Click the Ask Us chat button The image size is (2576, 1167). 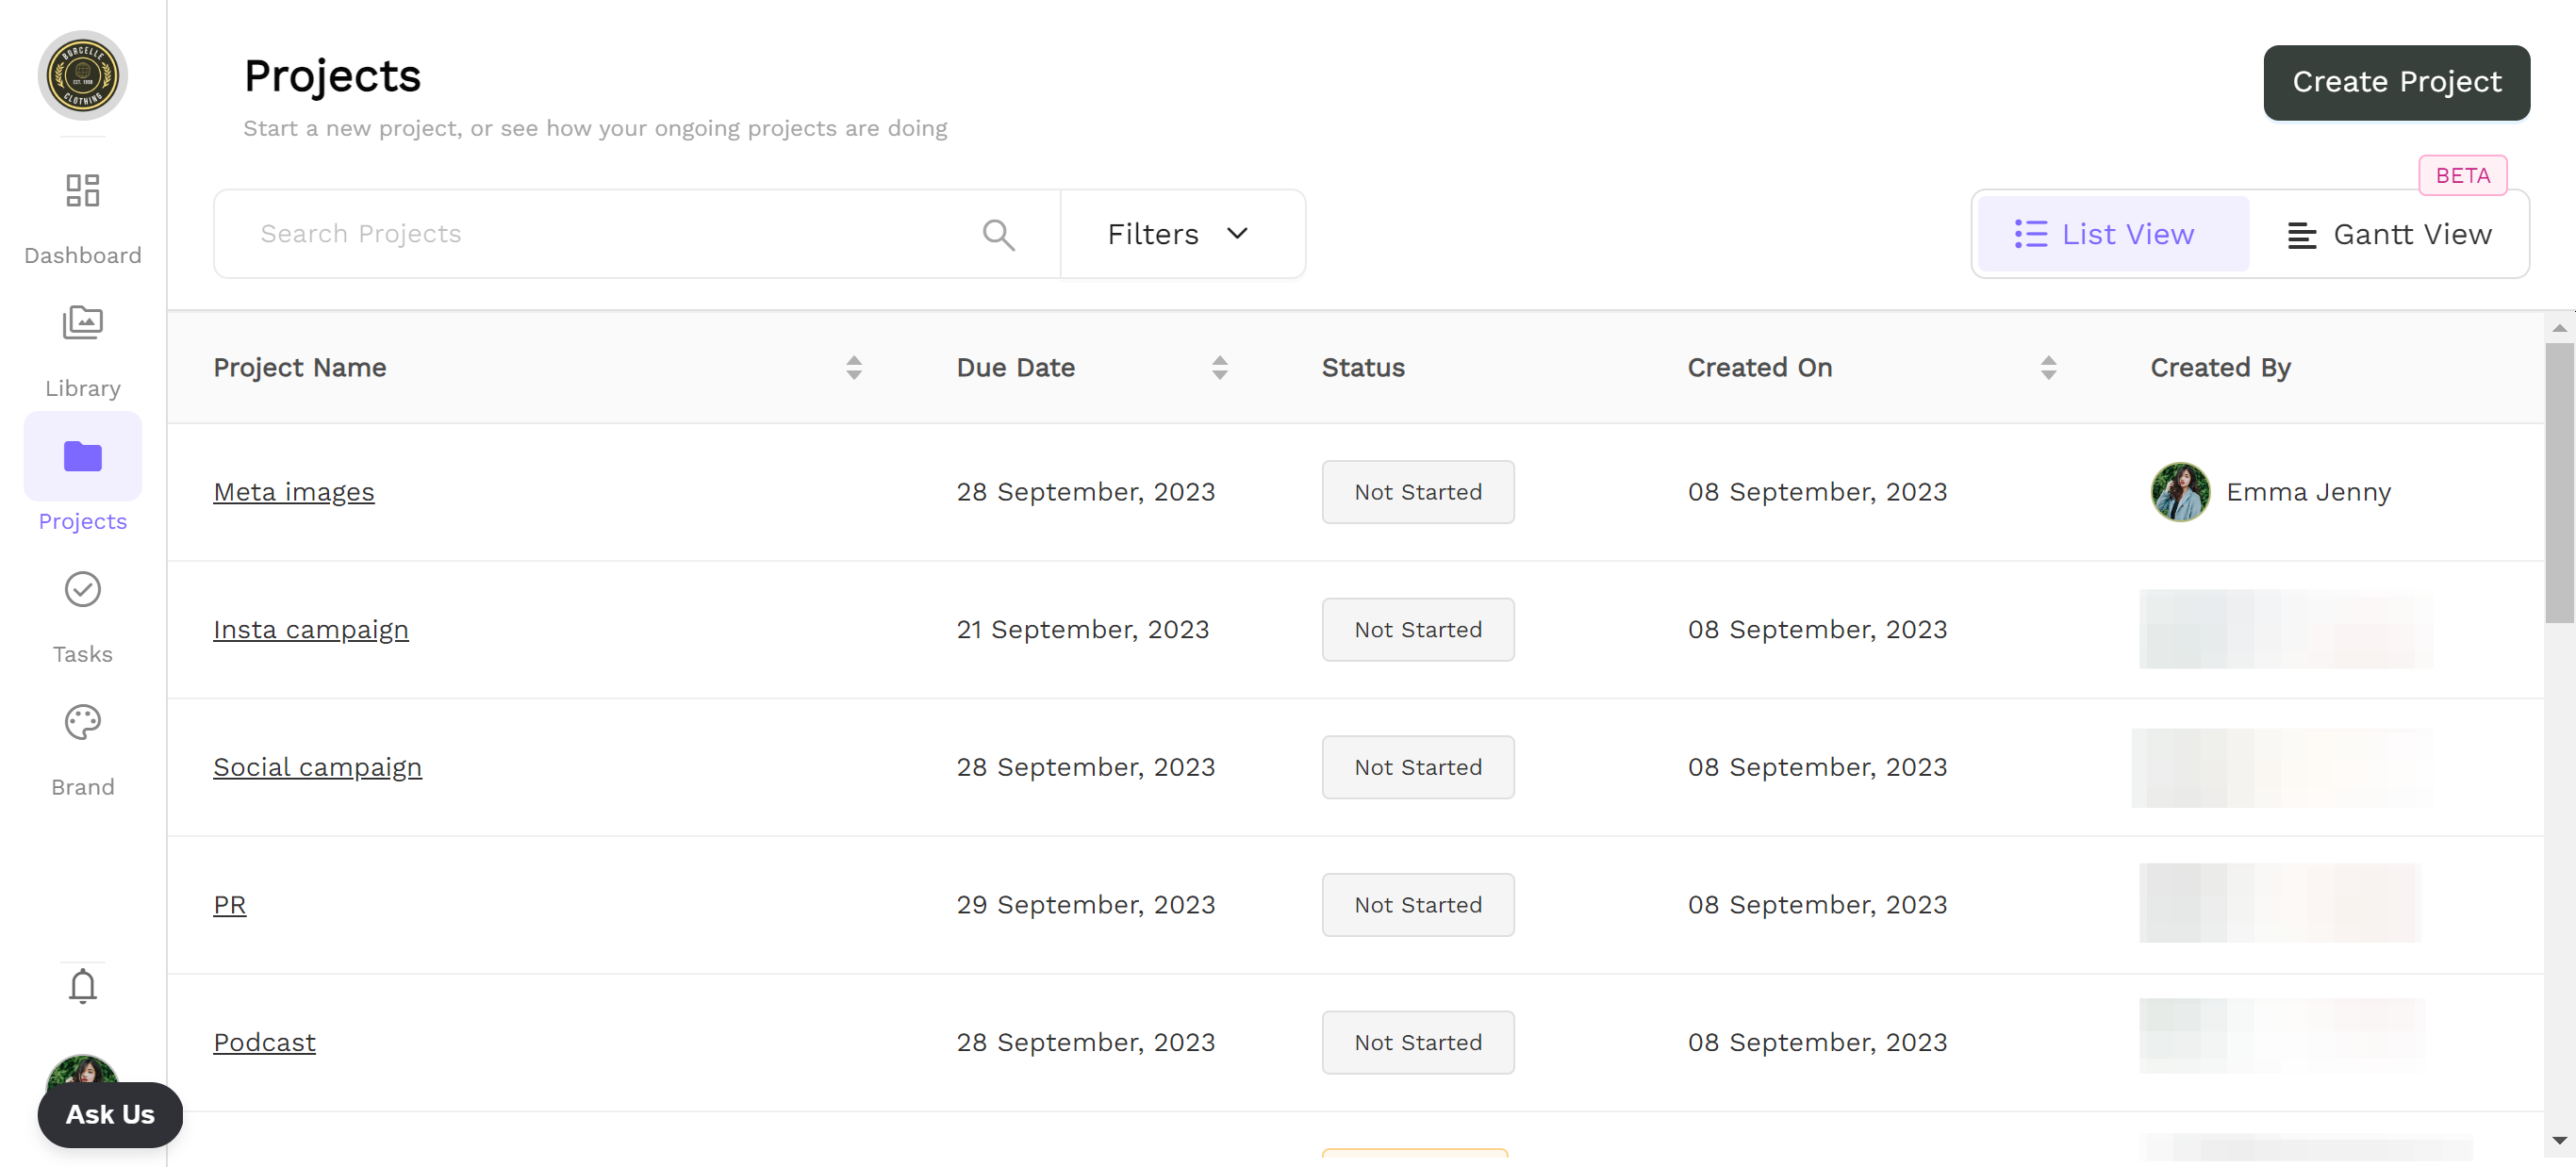tap(110, 1114)
